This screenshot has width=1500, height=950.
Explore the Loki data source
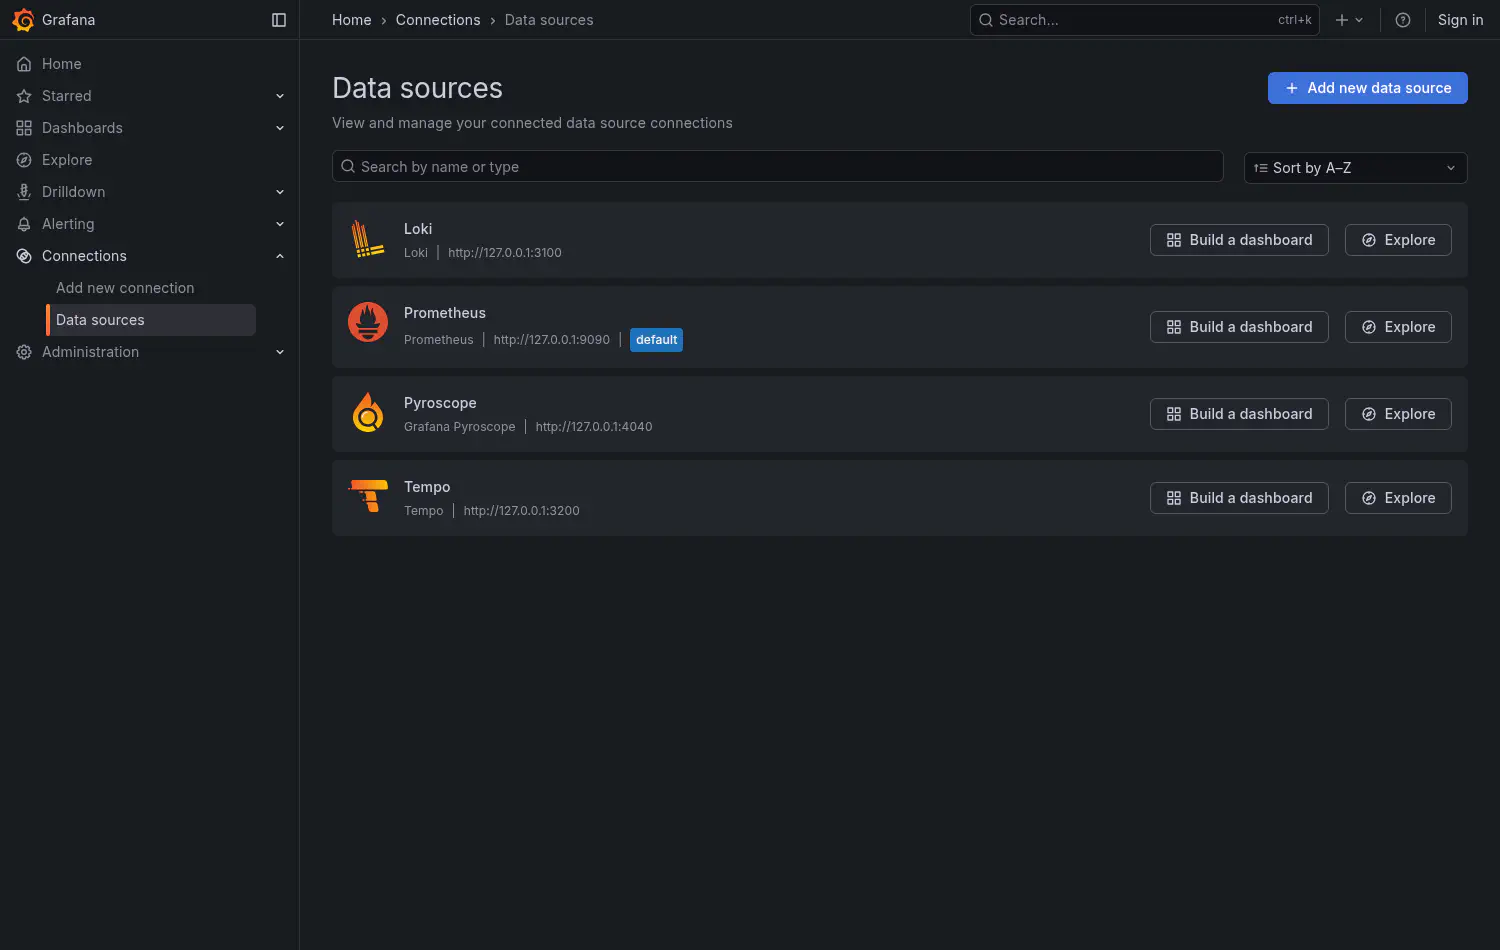(x=1398, y=240)
